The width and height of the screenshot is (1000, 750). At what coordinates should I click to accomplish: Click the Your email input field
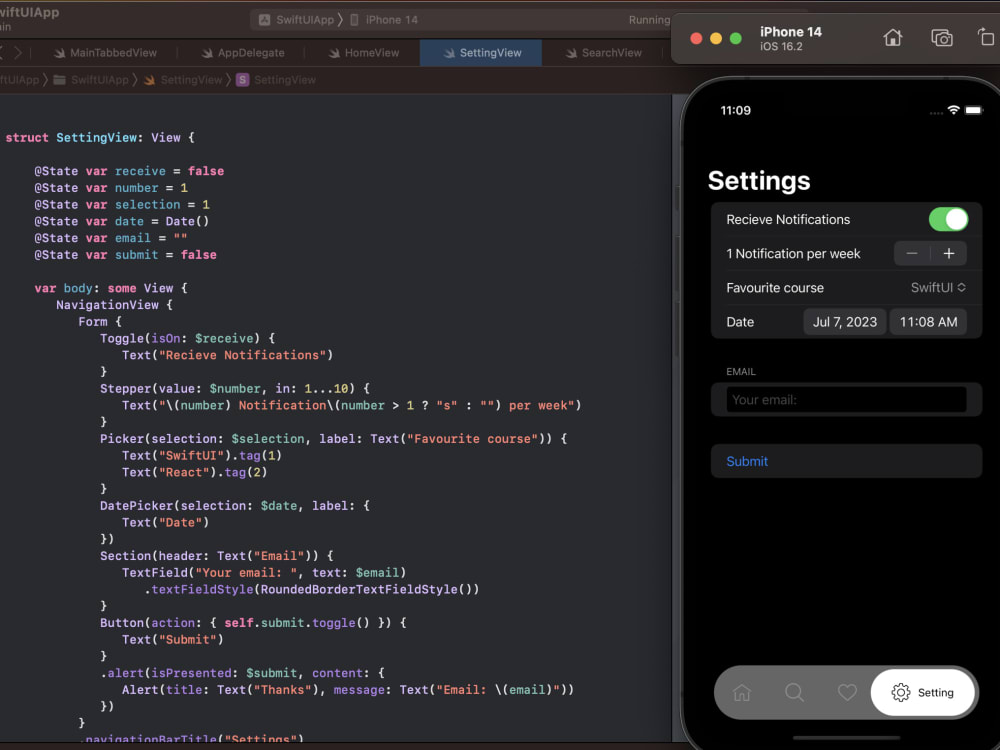pos(845,398)
